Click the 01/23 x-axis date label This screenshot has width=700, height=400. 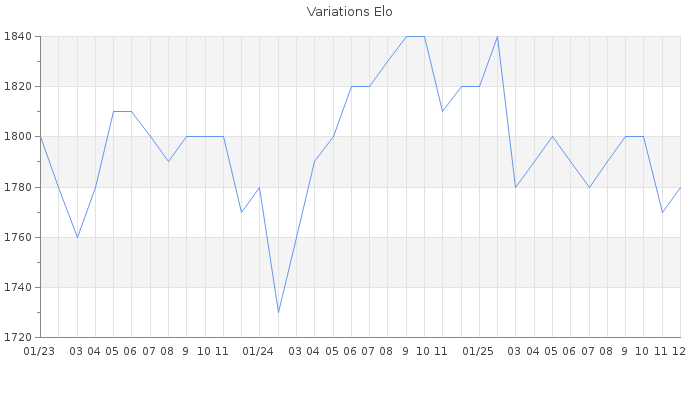point(39,351)
